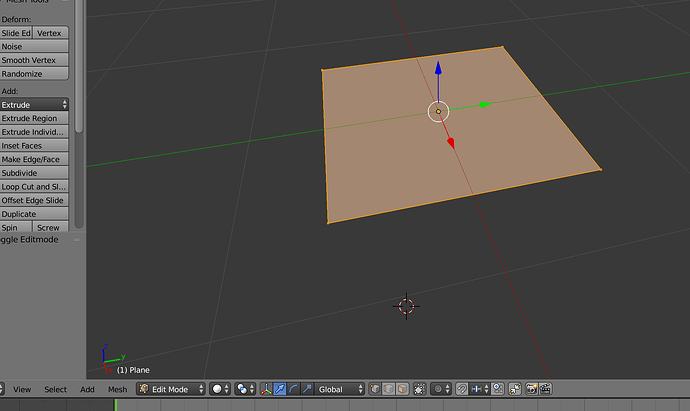Click the Inset Faces button

tap(34, 146)
